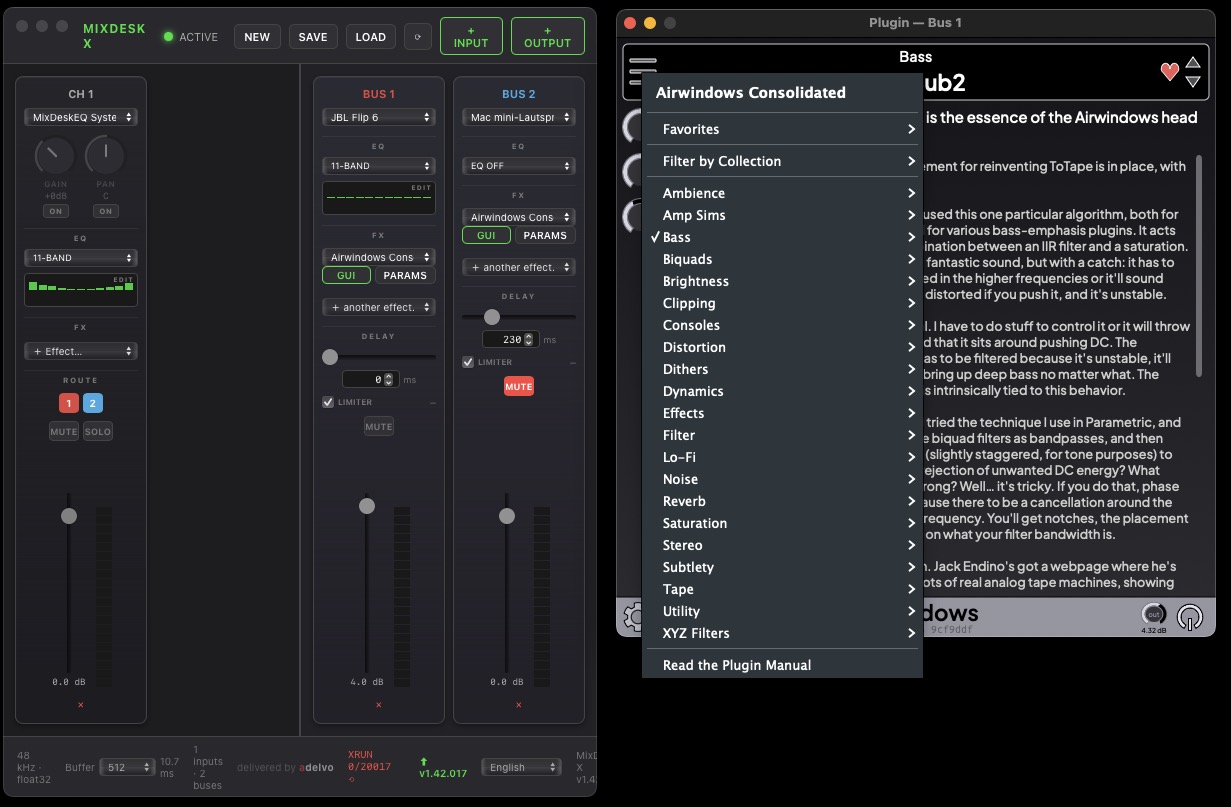The image size is (1231, 807).
Task: Reset the XRUN counter using the red icon
Action: tap(351, 779)
